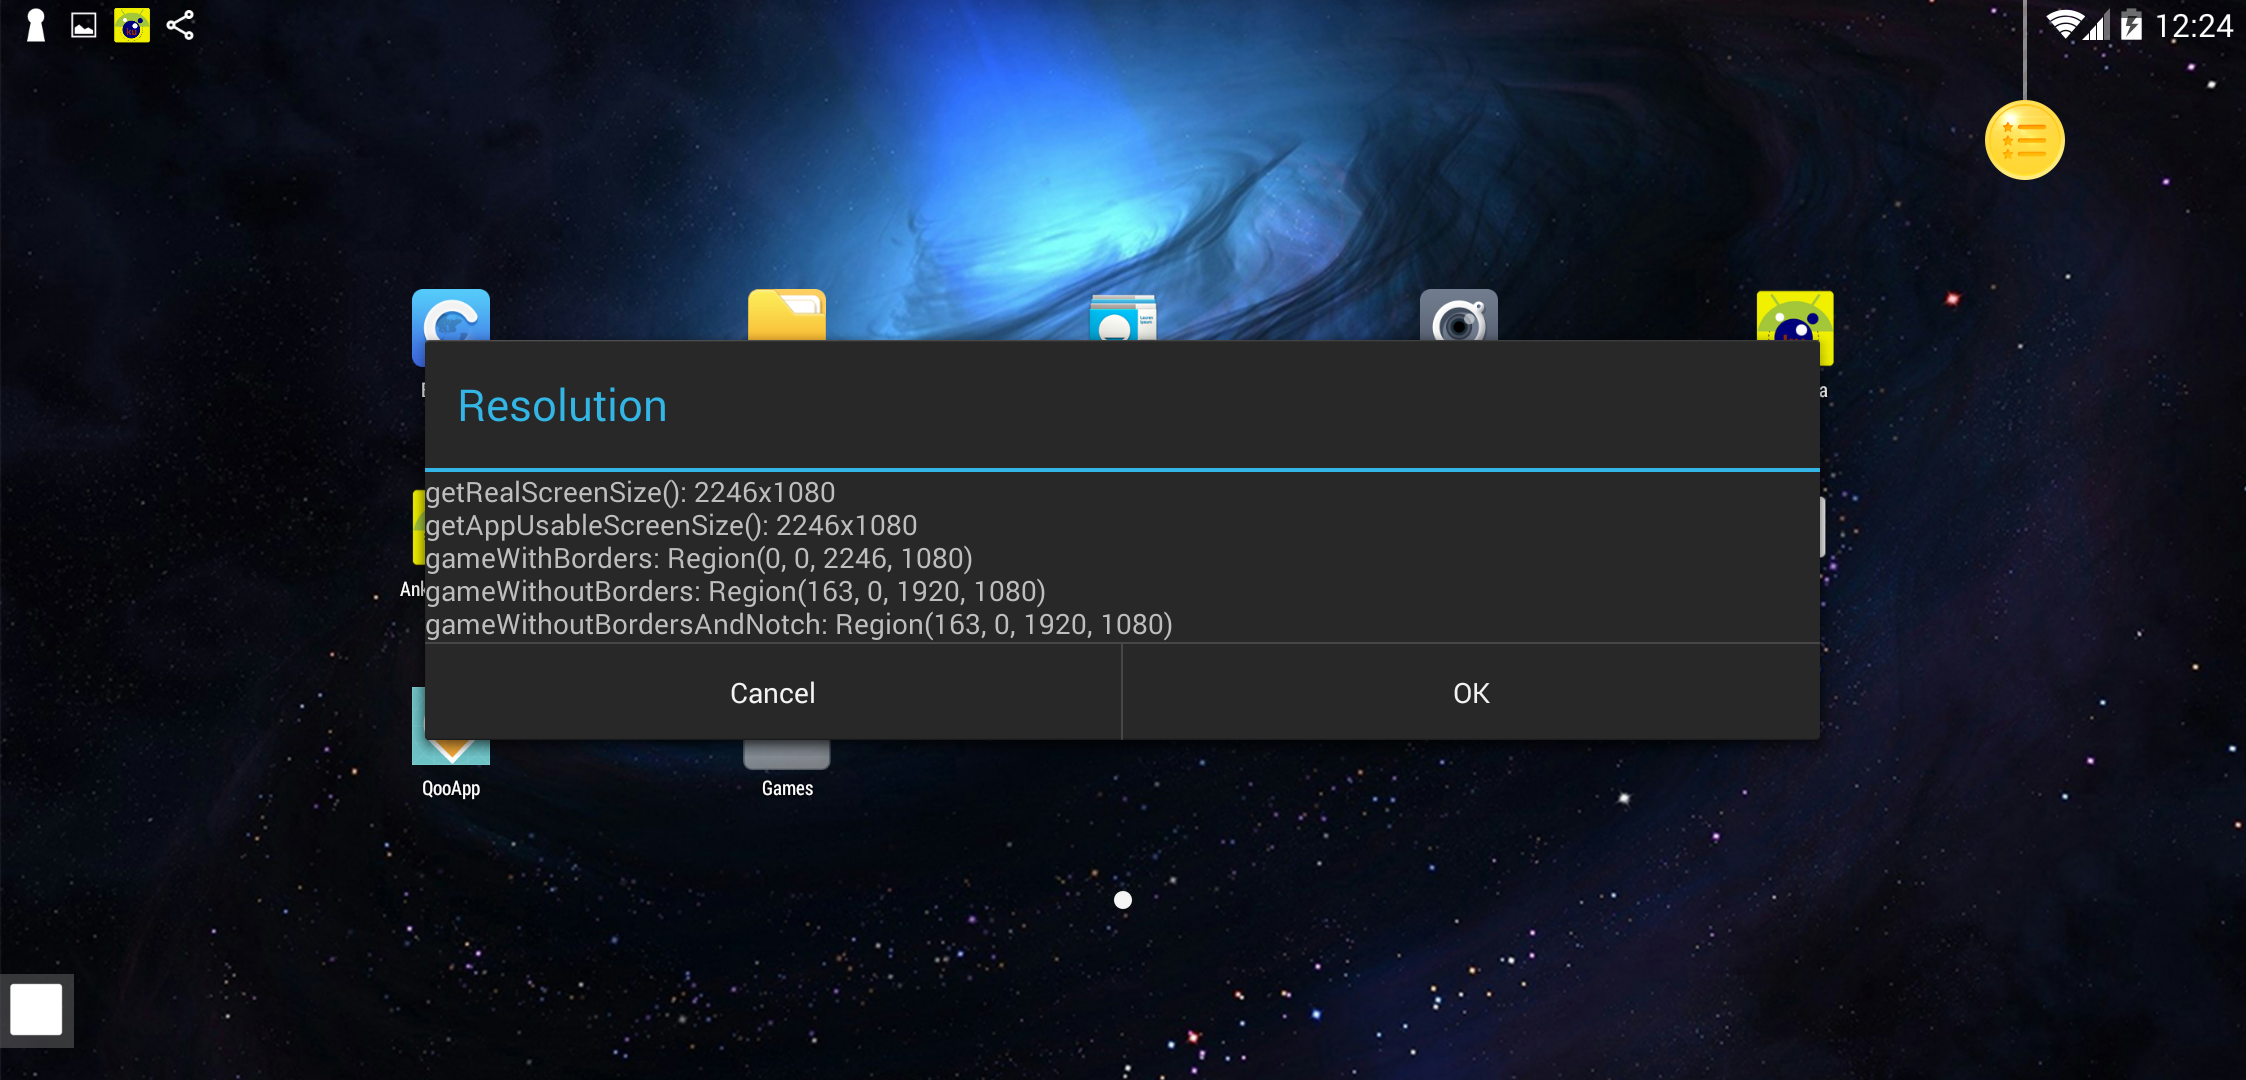Tap the blue browser app icon
This screenshot has width=2246, height=1080.
pos(451,315)
